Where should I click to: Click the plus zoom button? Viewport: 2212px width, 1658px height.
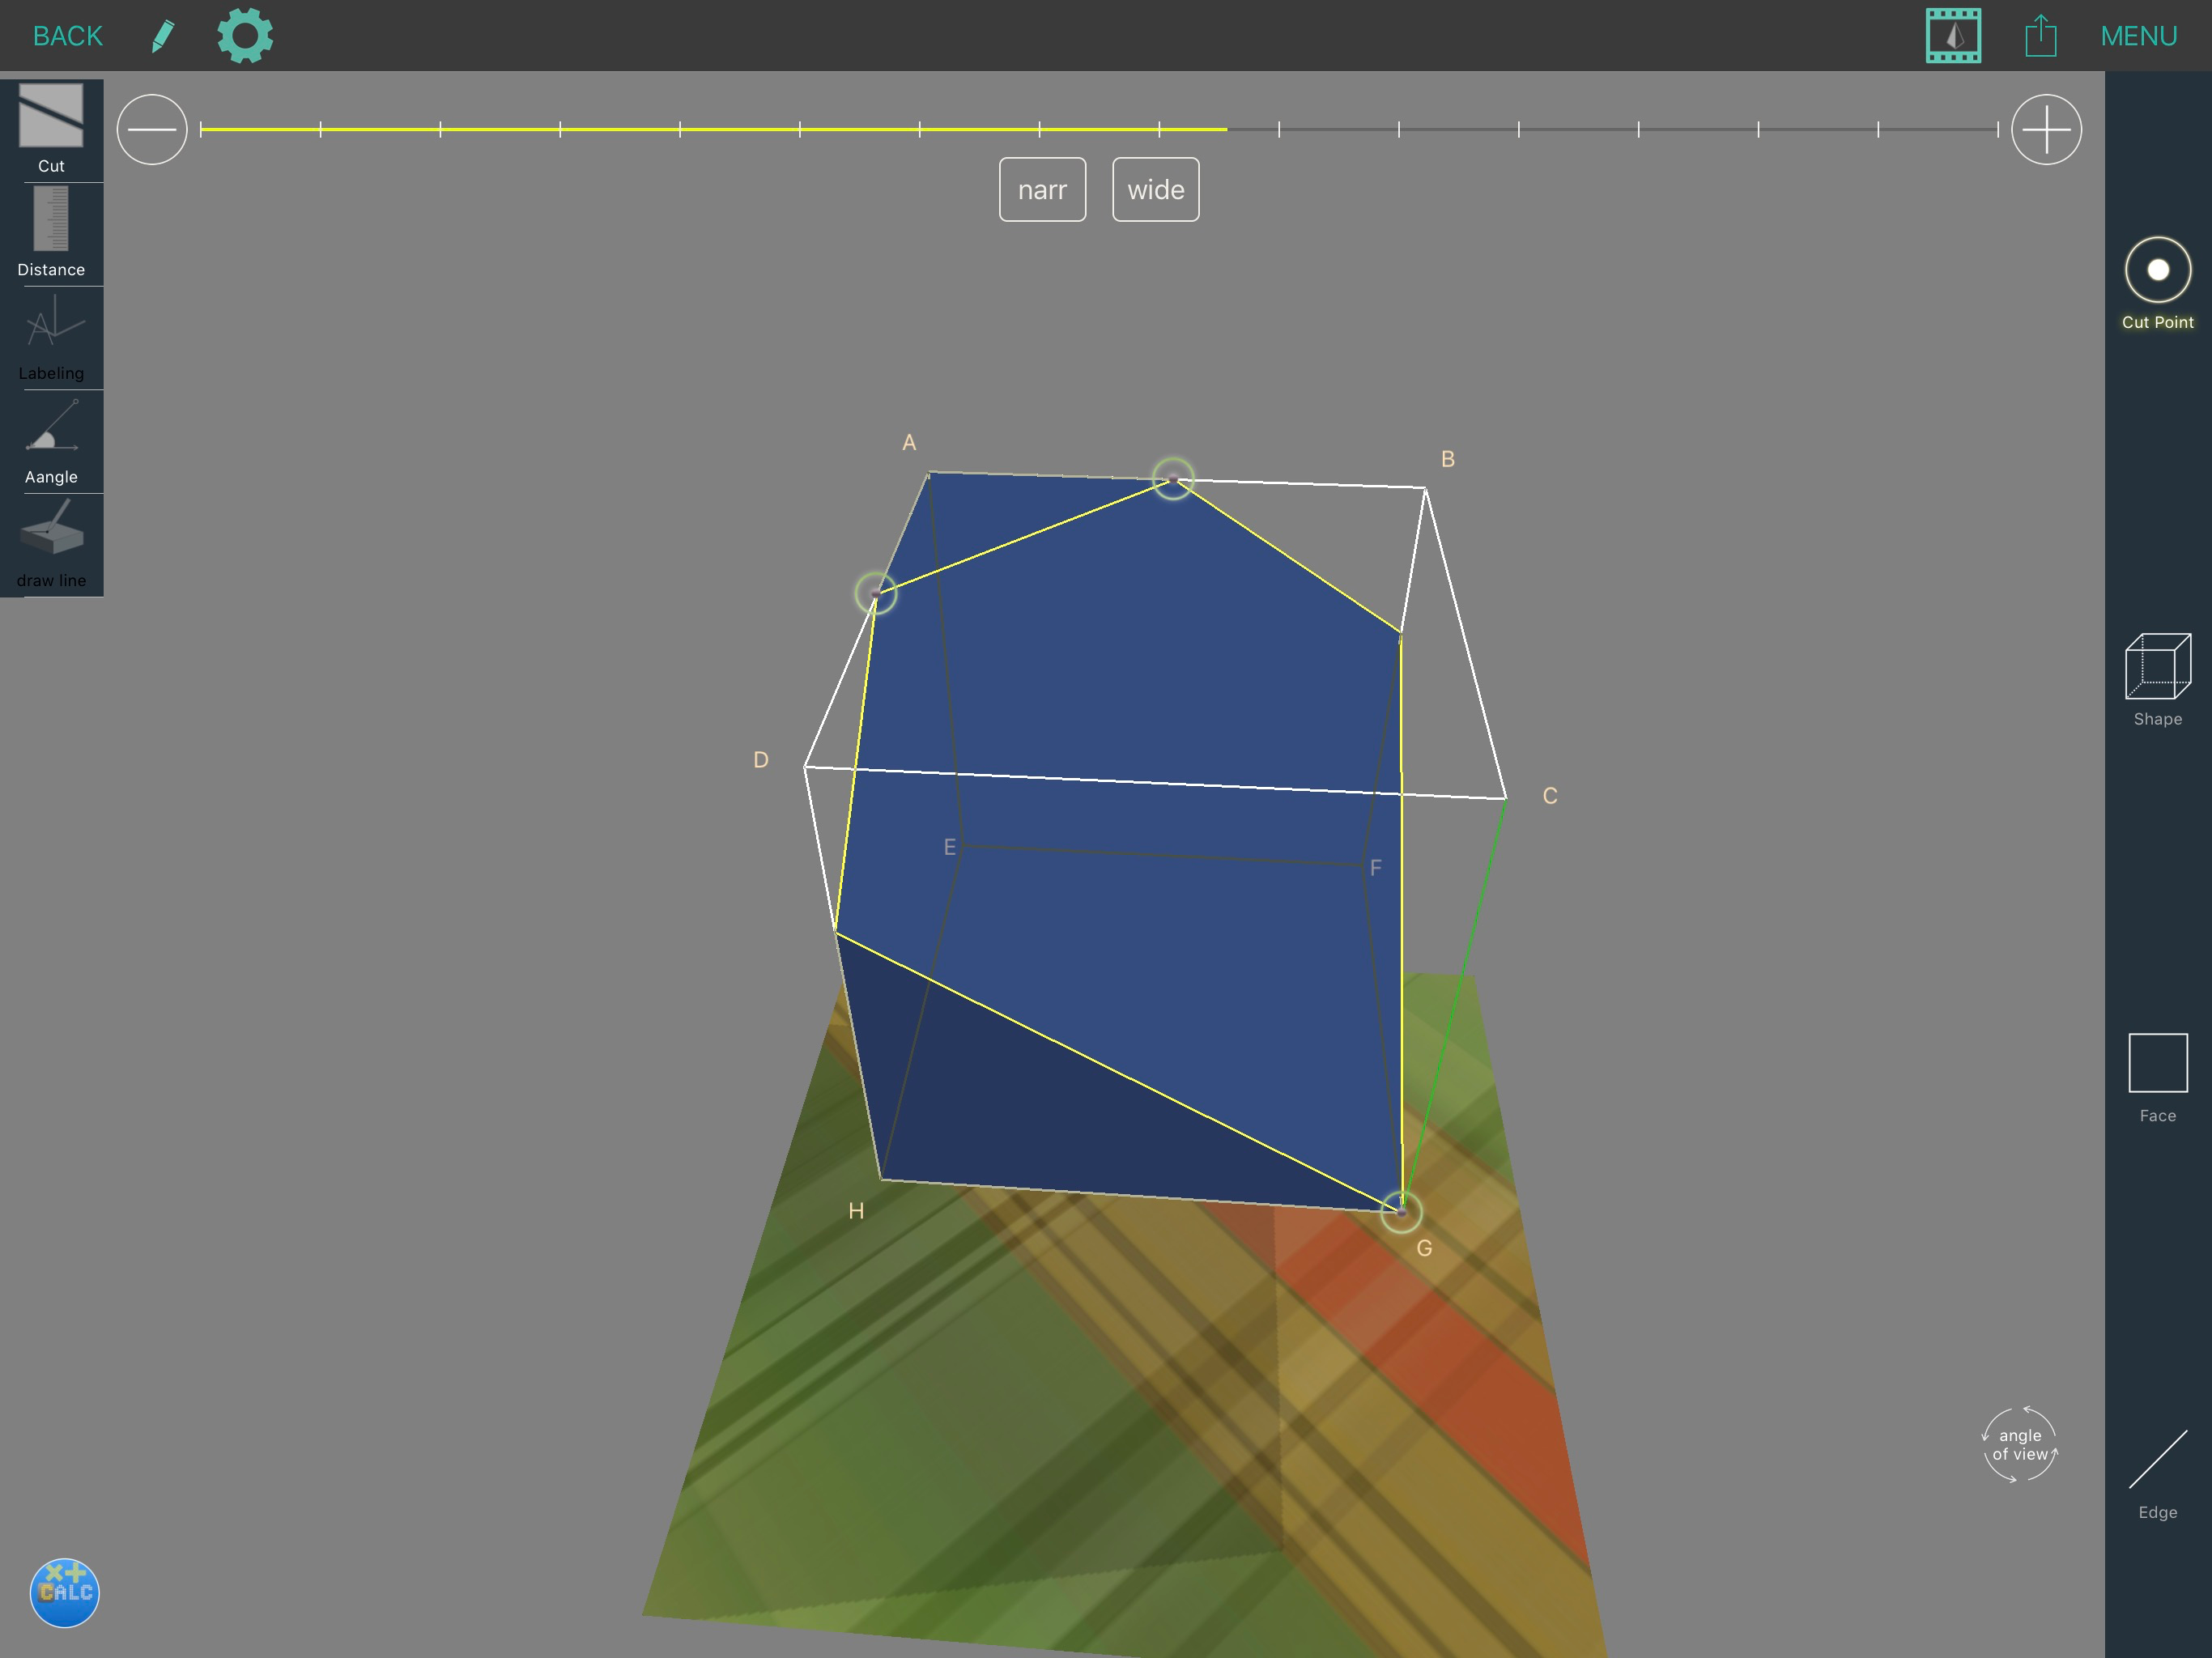pyautogui.click(x=2046, y=130)
